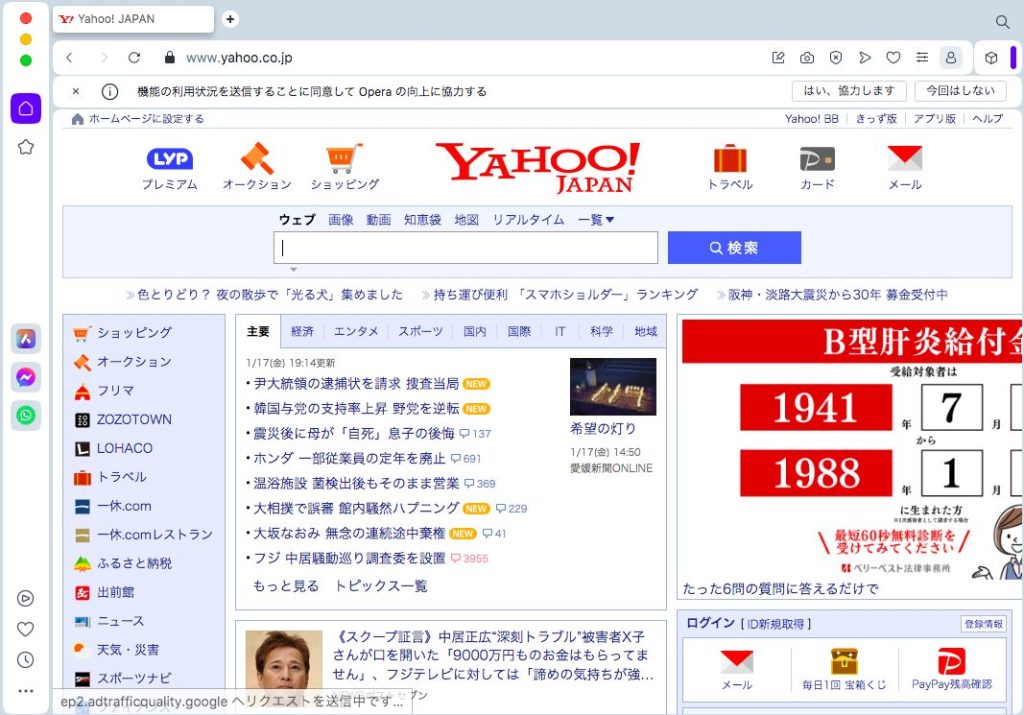1024x715 pixels.
Task: Click ID新規取得 link in login box
Action: tap(776, 624)
